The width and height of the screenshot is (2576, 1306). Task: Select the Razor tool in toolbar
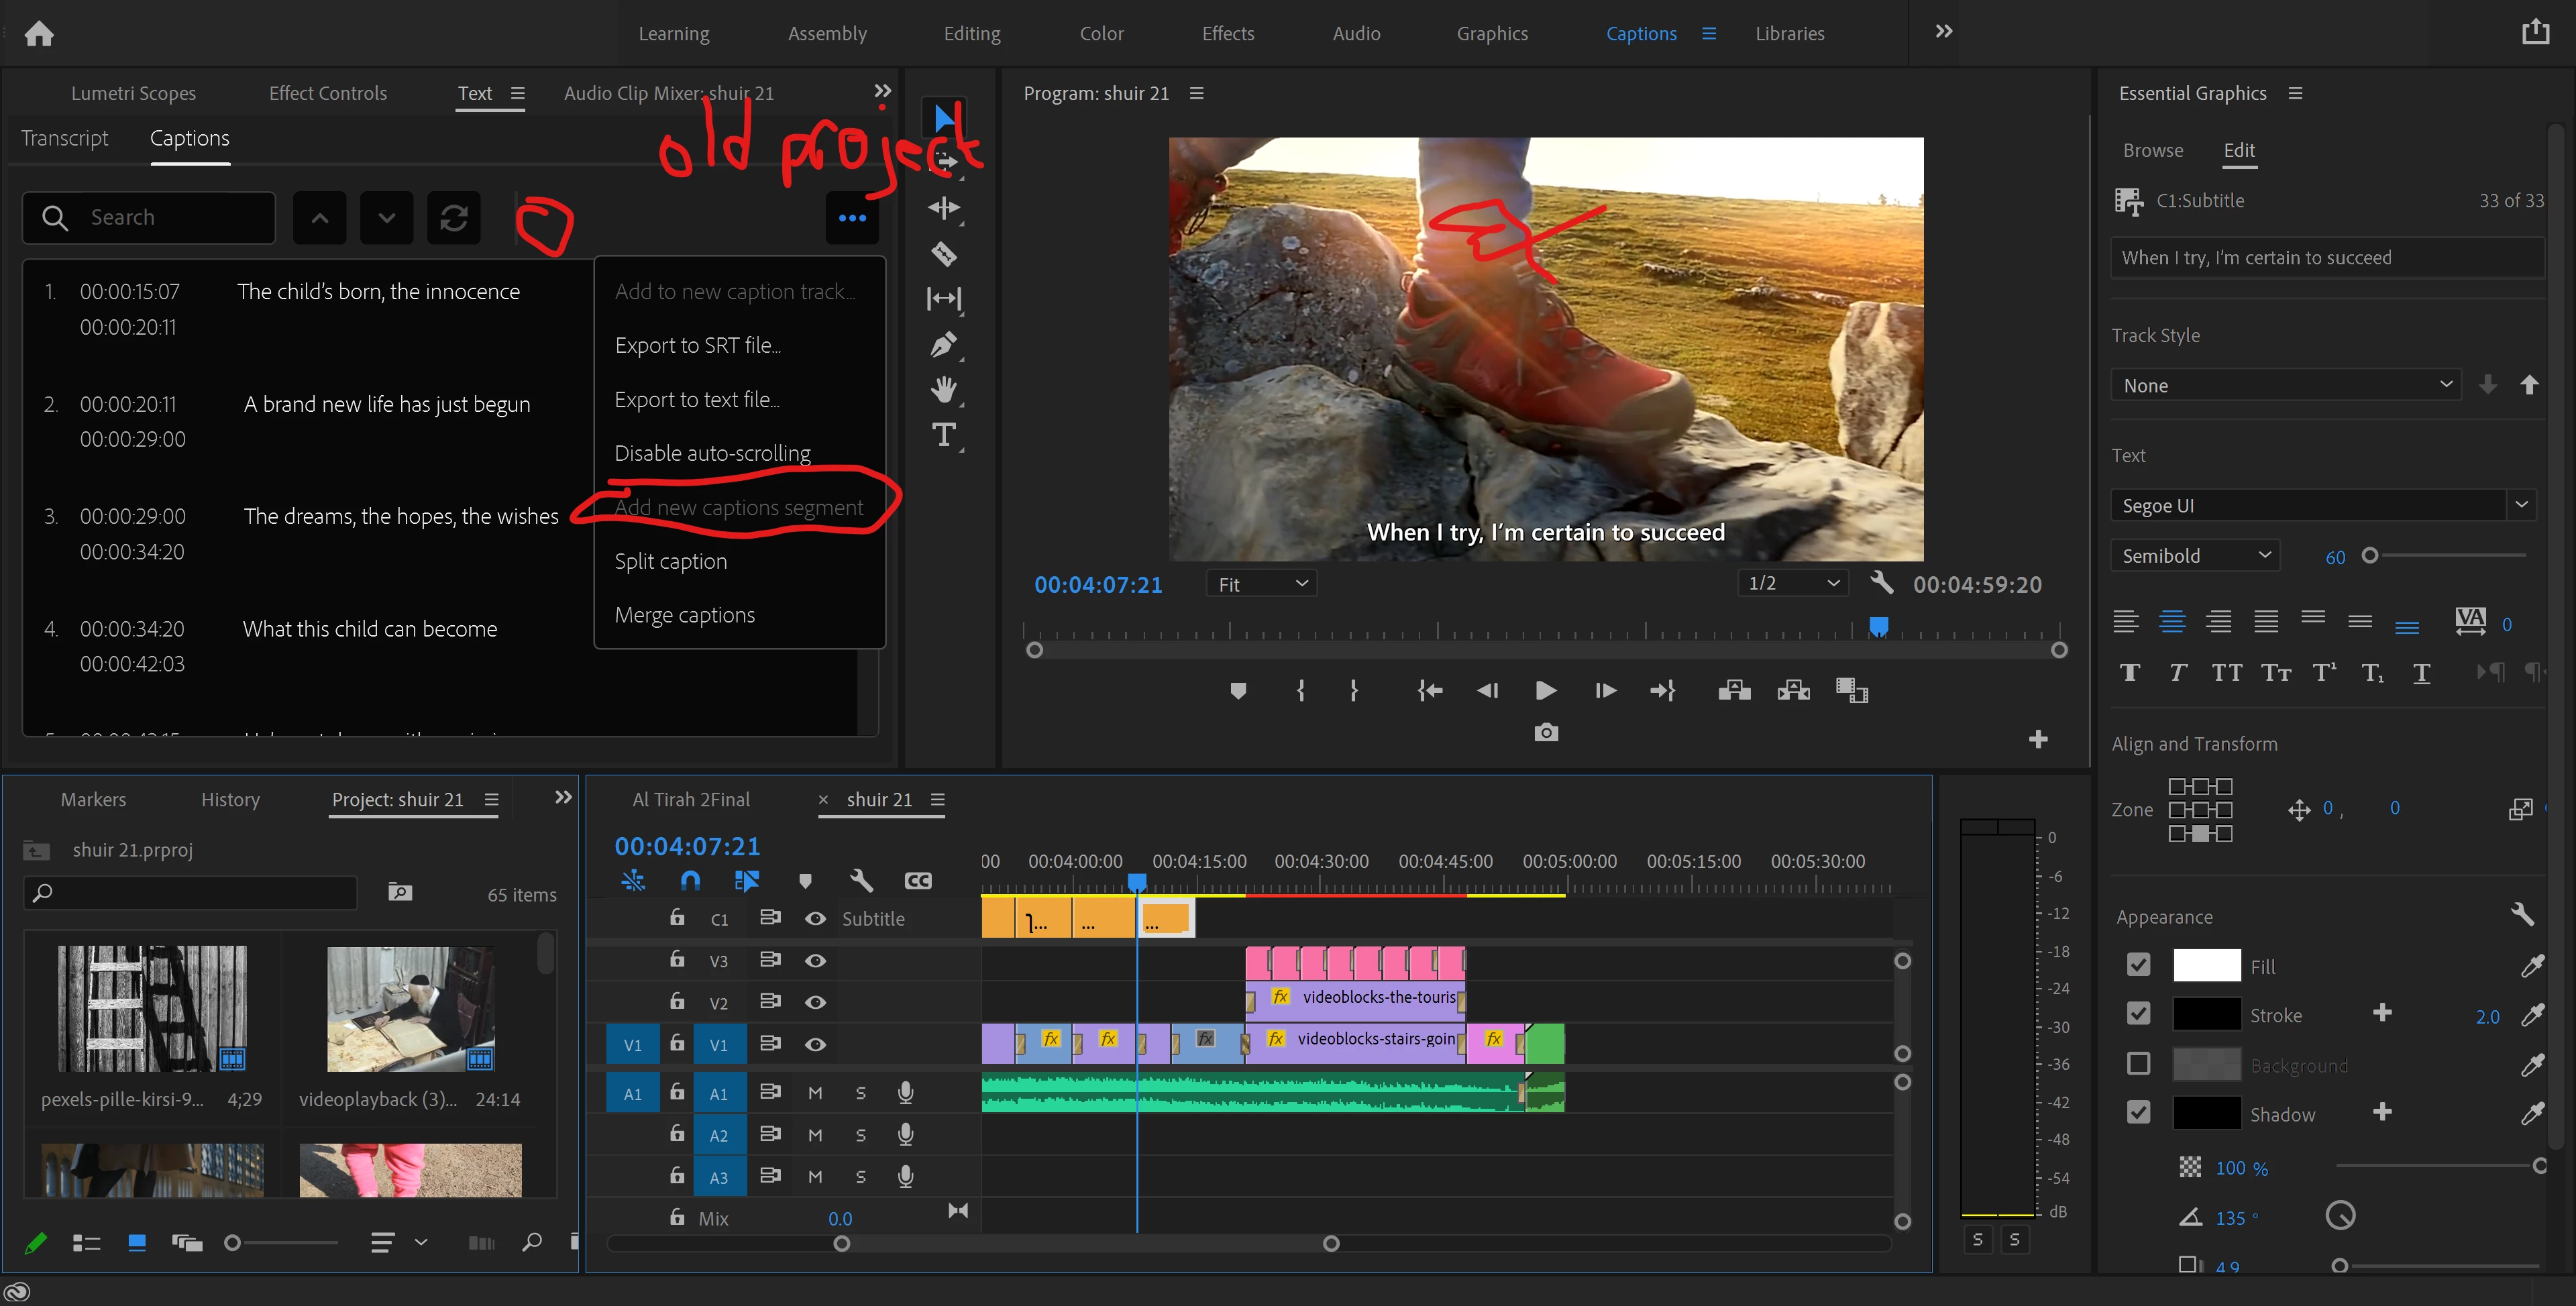point(943,254)
